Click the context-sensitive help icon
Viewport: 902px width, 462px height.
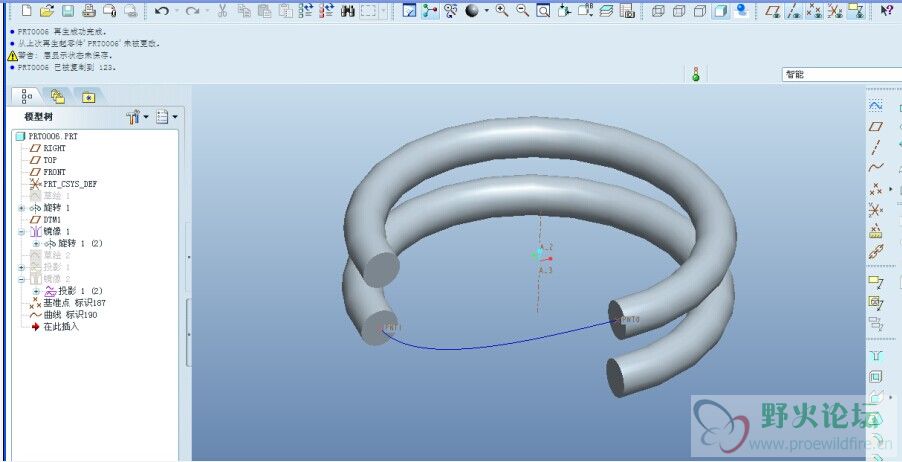click(x=886, y=11)
